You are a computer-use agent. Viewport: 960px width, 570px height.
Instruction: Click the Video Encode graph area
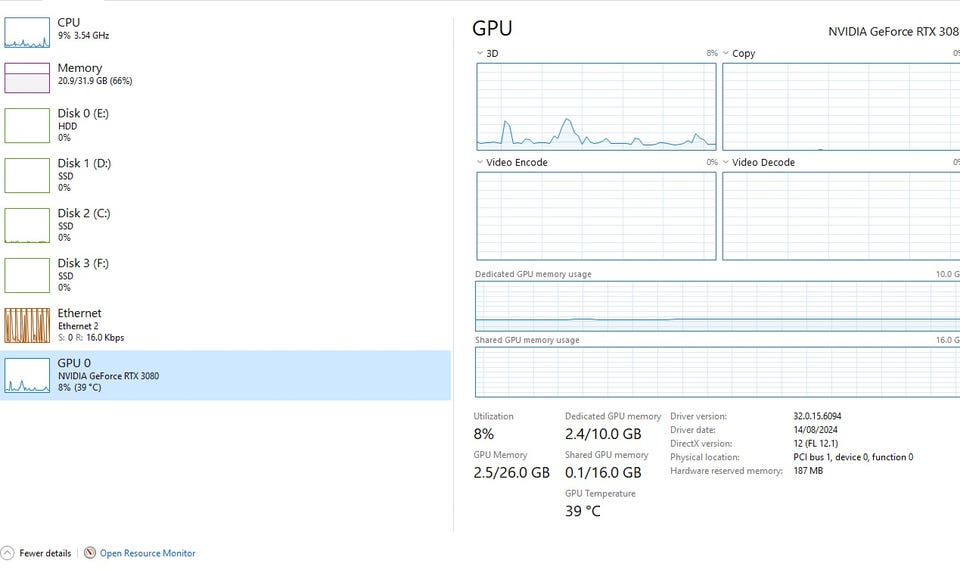pos(596,216)
